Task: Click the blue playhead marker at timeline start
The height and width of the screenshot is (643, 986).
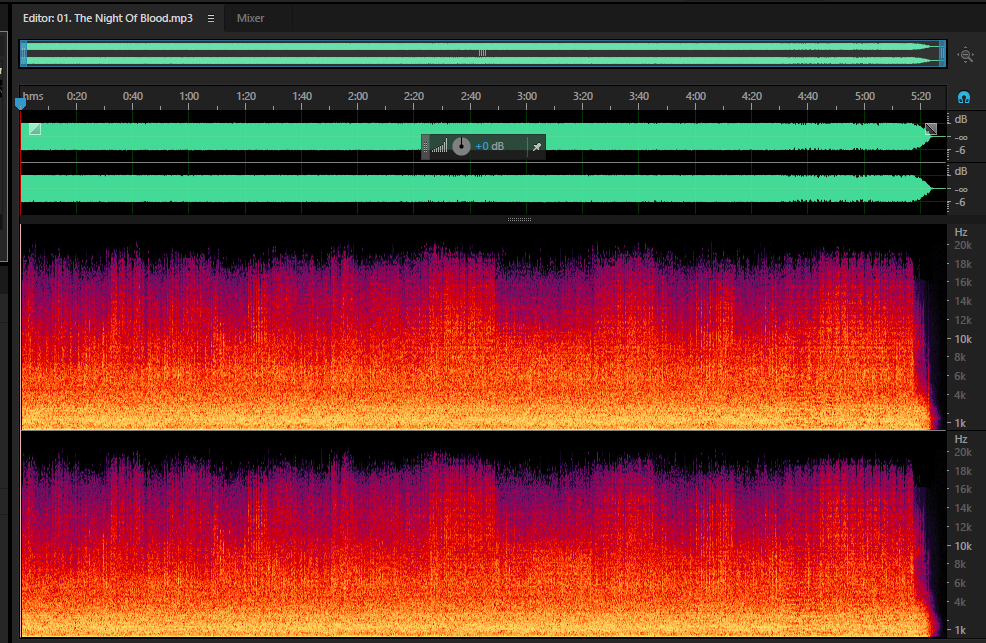Action: (21, 103)
